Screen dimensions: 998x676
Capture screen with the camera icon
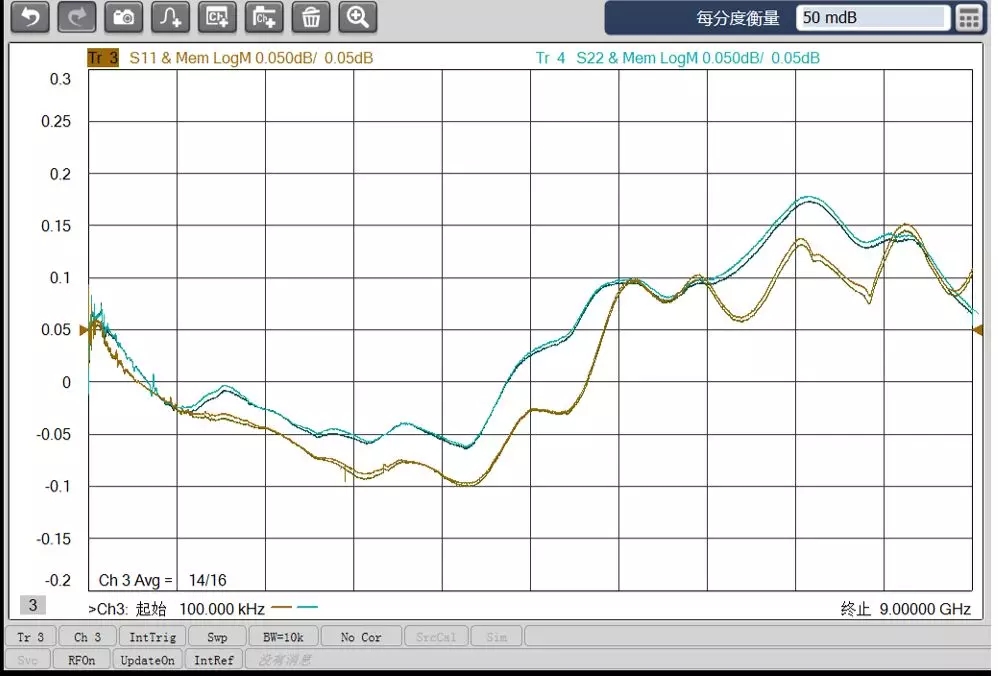tap(123, 17)
